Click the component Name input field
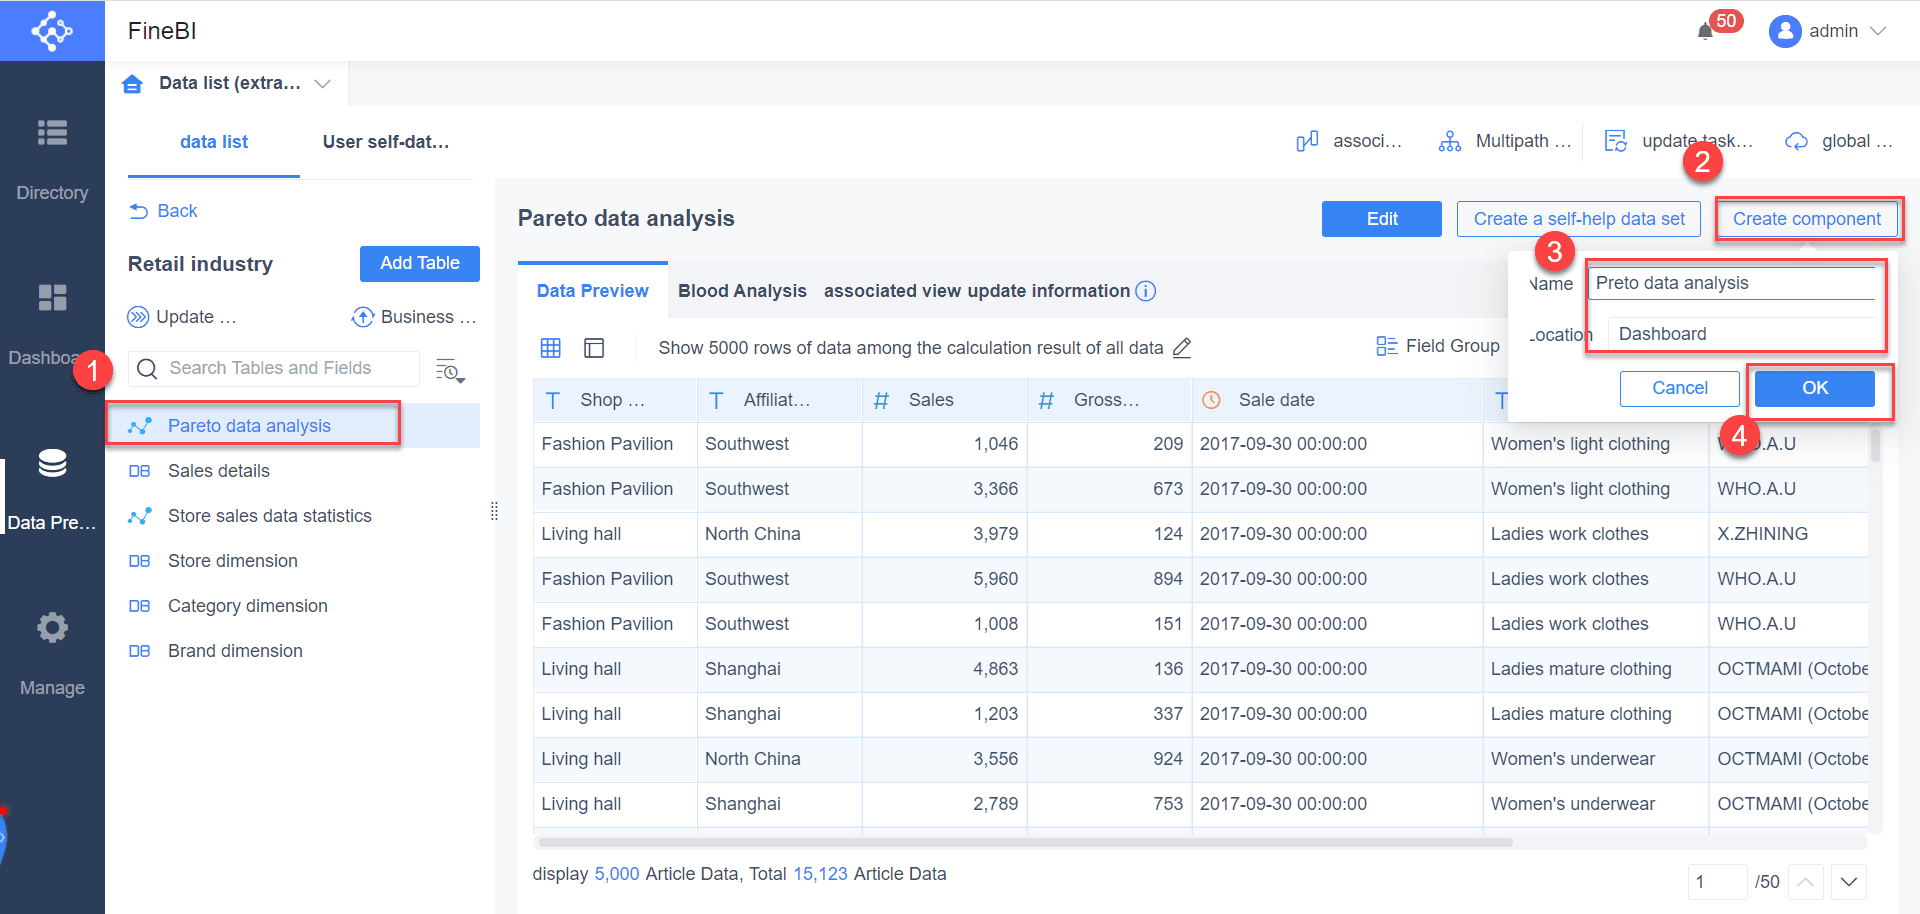Image resolution: width=1920 pixels, height=914 pixels. [1733, 283]
